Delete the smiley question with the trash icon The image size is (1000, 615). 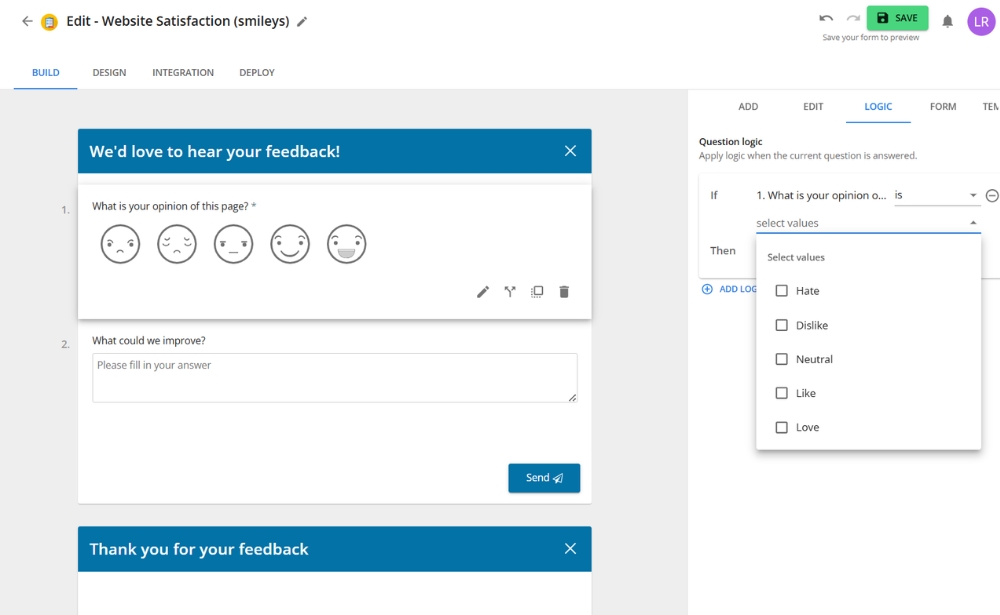(564, 291)
